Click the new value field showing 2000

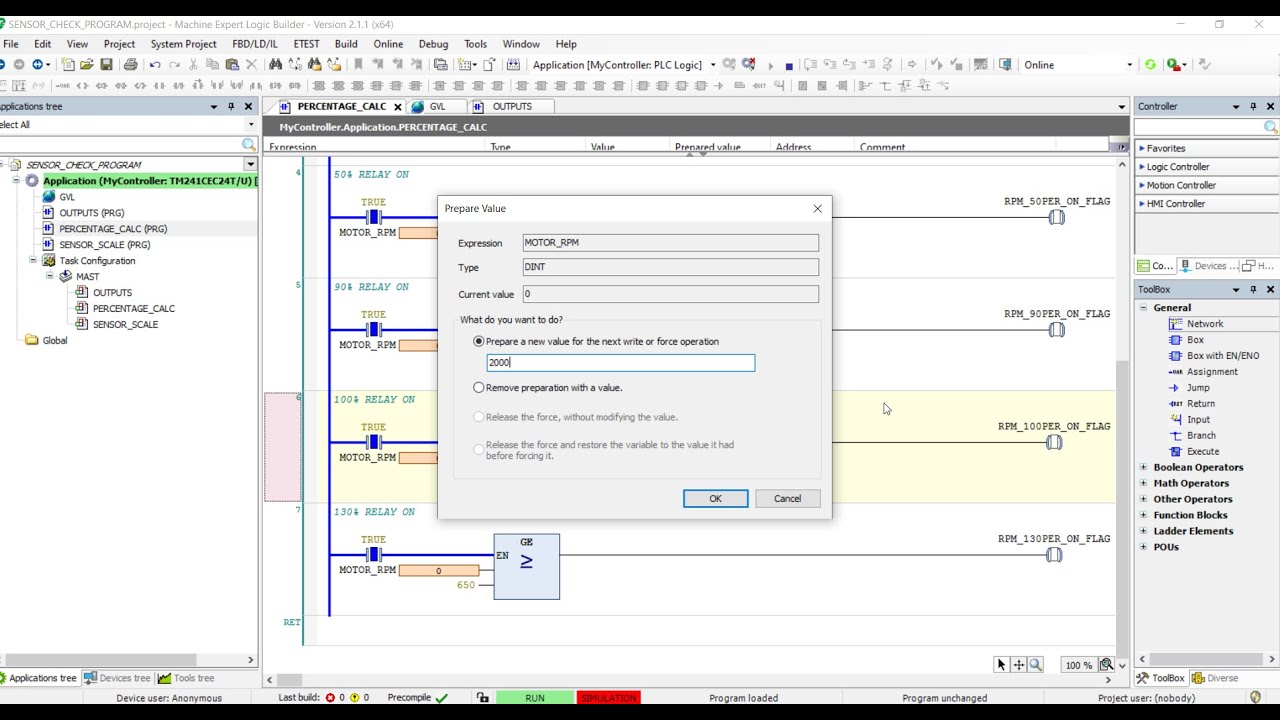[x=621, y=363]
